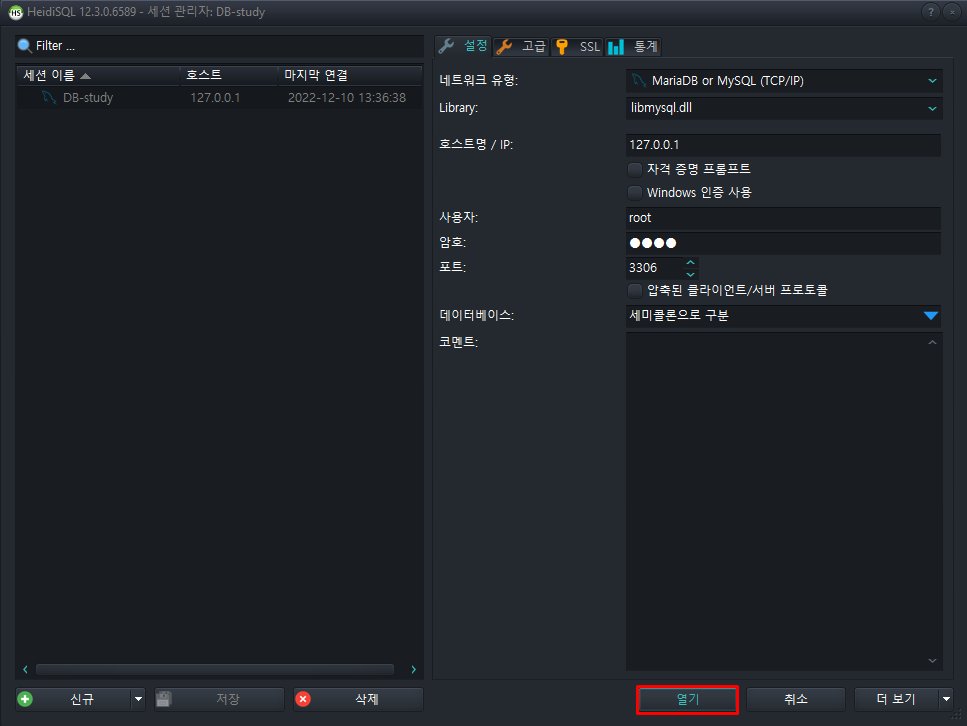967x726 pixels.
Task: Click the help question mark button
Action: 931,12
